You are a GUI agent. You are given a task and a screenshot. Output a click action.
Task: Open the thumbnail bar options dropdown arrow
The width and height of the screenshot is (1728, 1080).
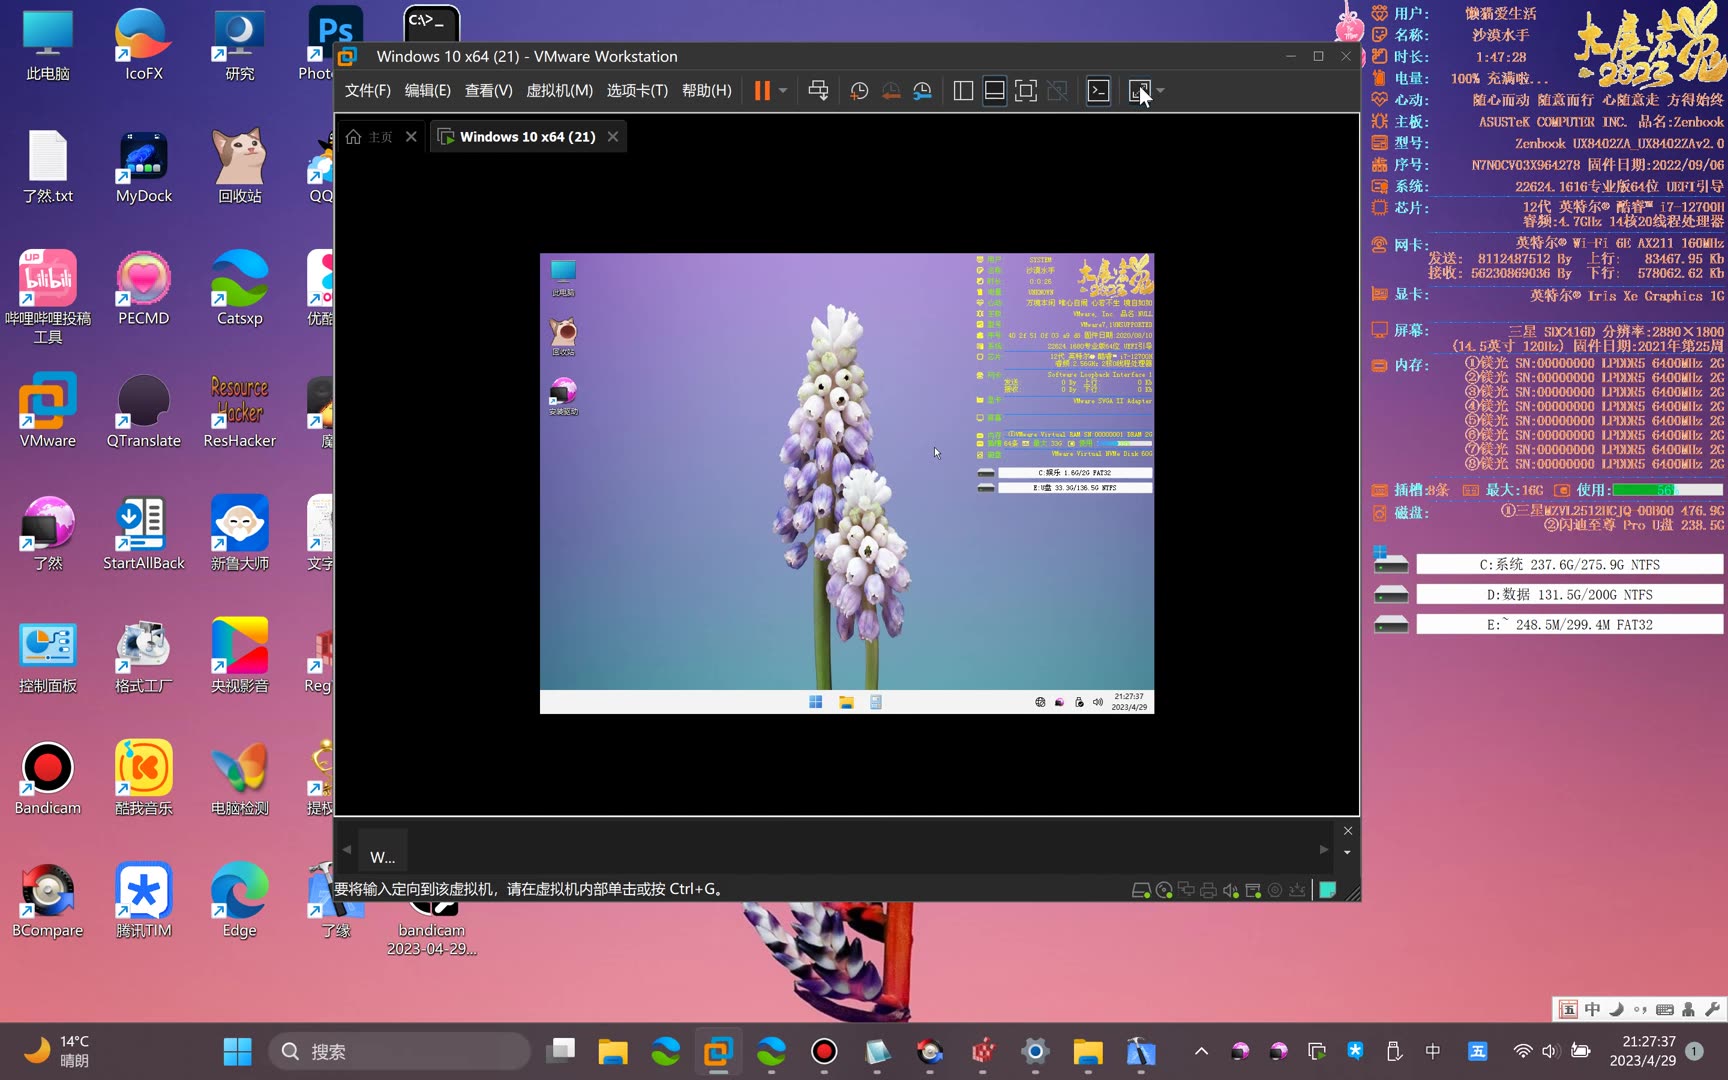click(1348, 853)
